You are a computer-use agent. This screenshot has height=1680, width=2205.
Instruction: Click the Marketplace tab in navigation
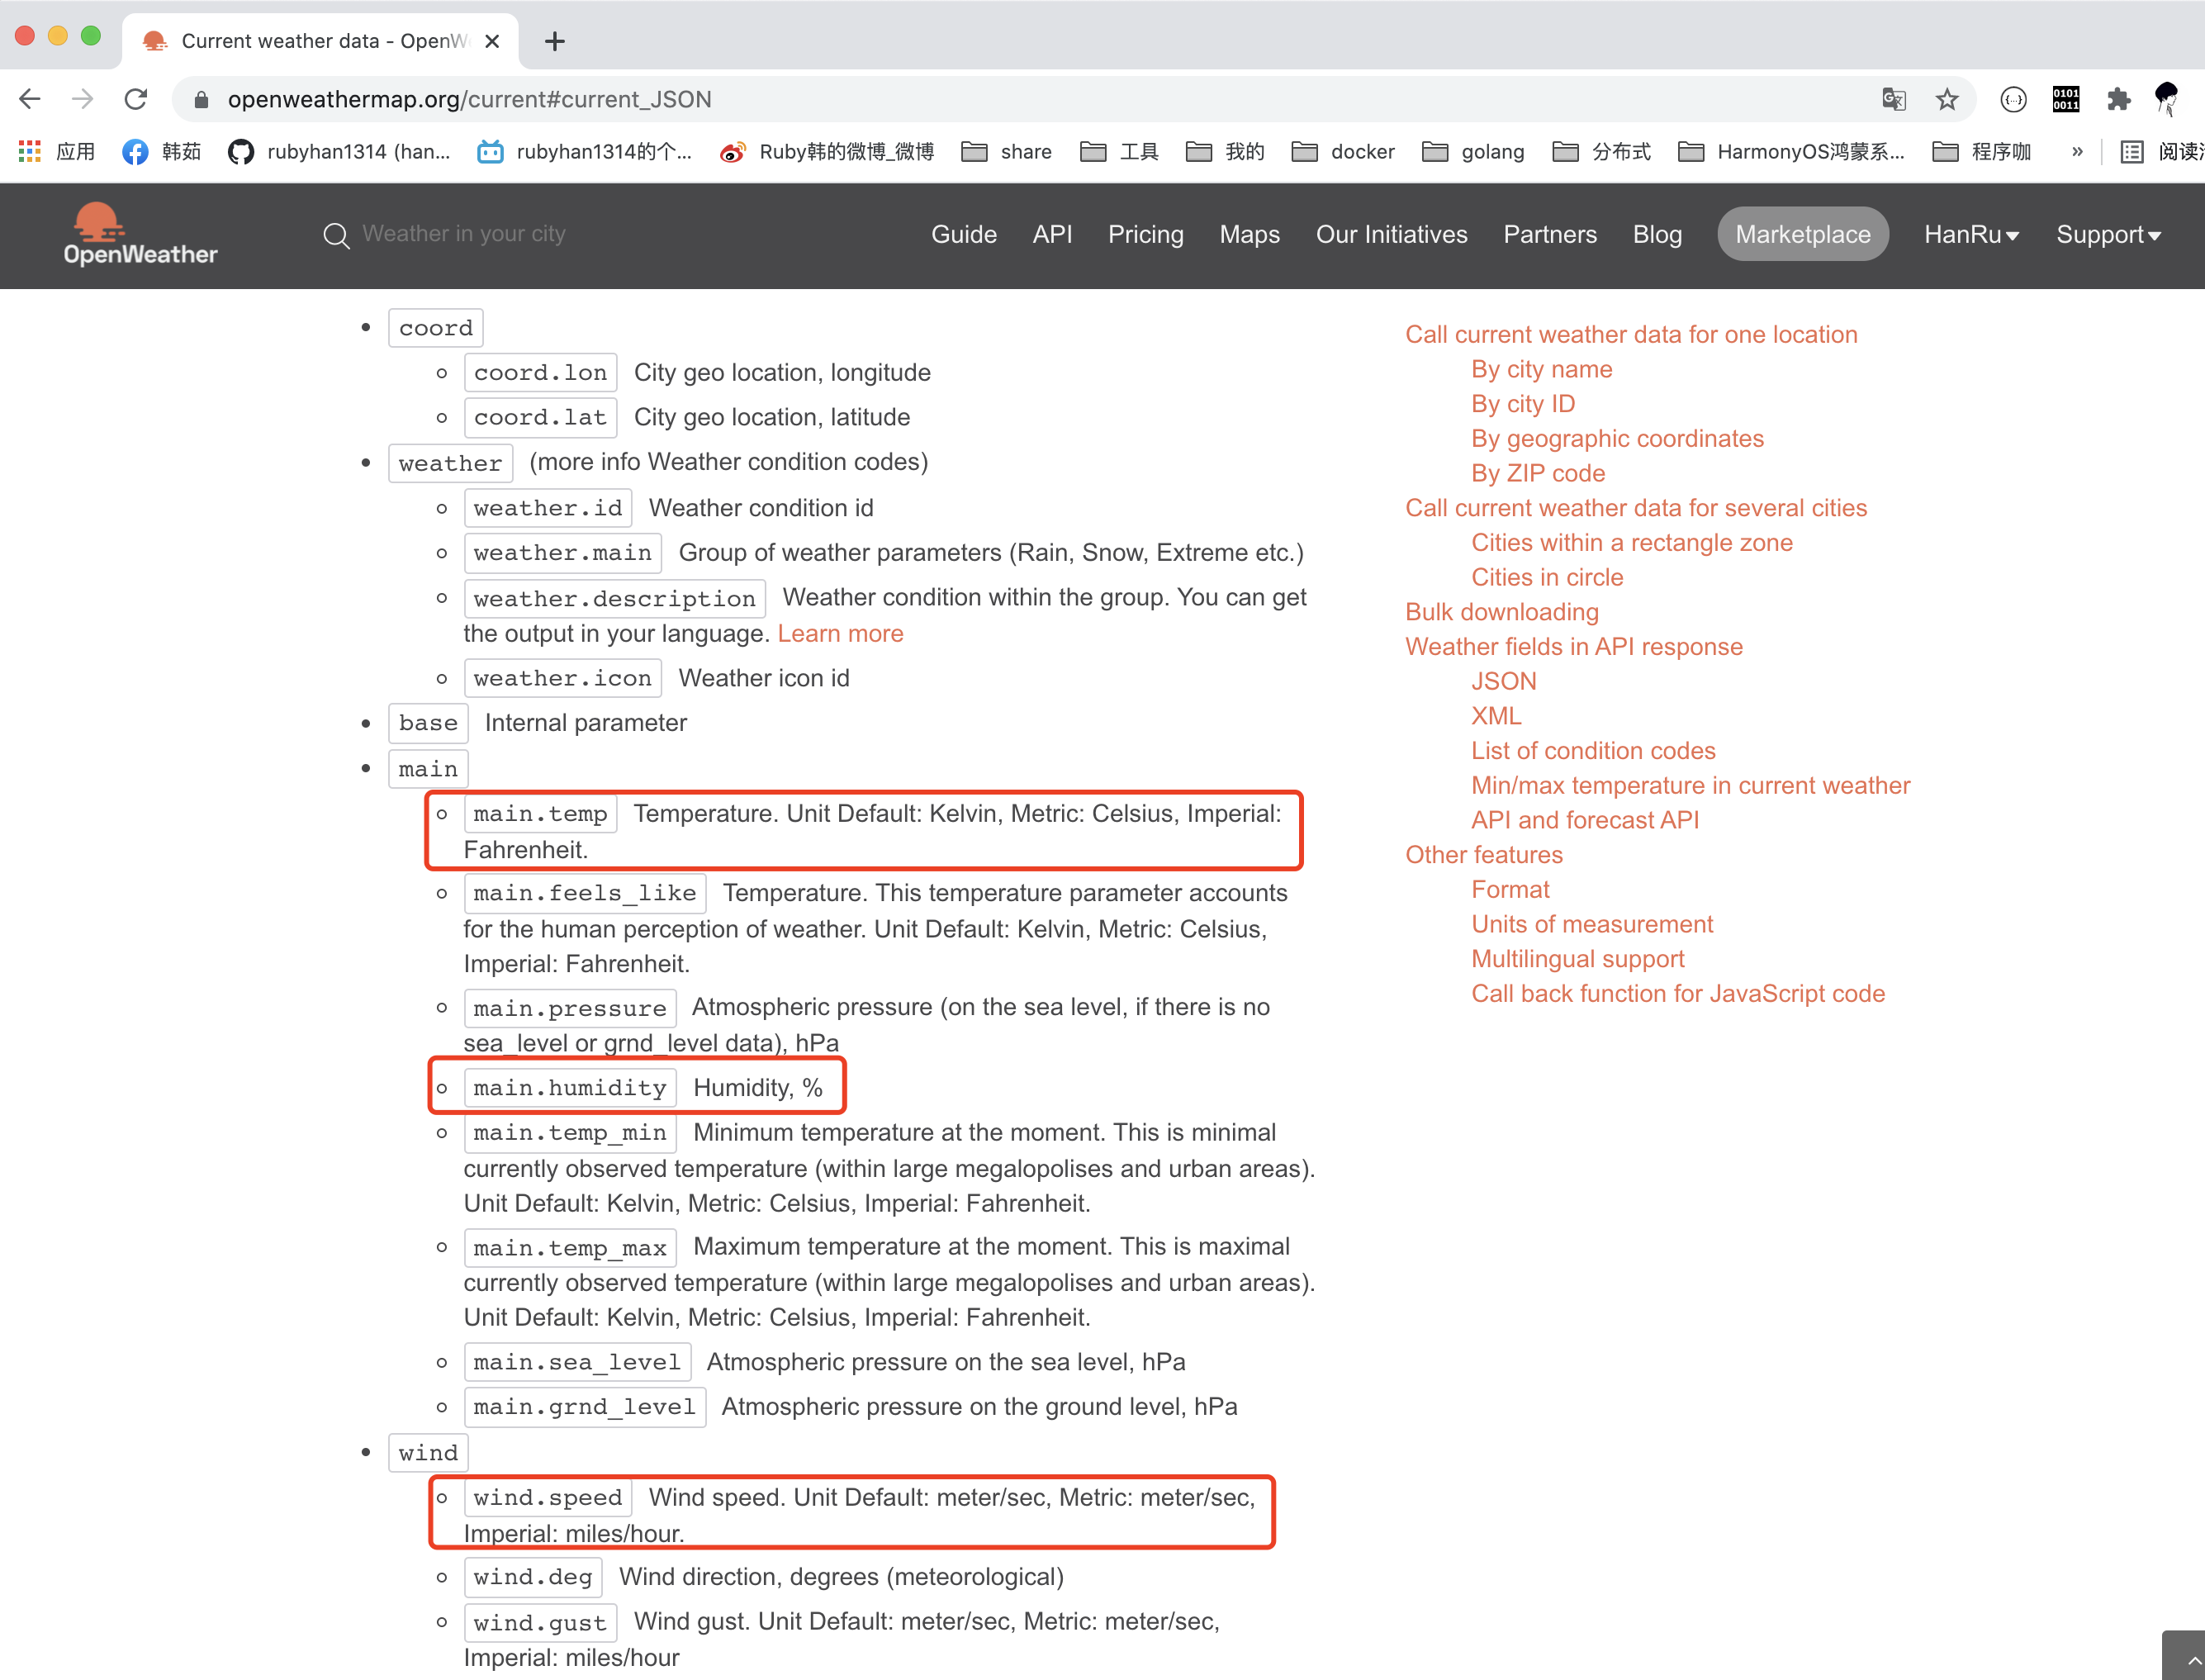tap(1801, 231)
